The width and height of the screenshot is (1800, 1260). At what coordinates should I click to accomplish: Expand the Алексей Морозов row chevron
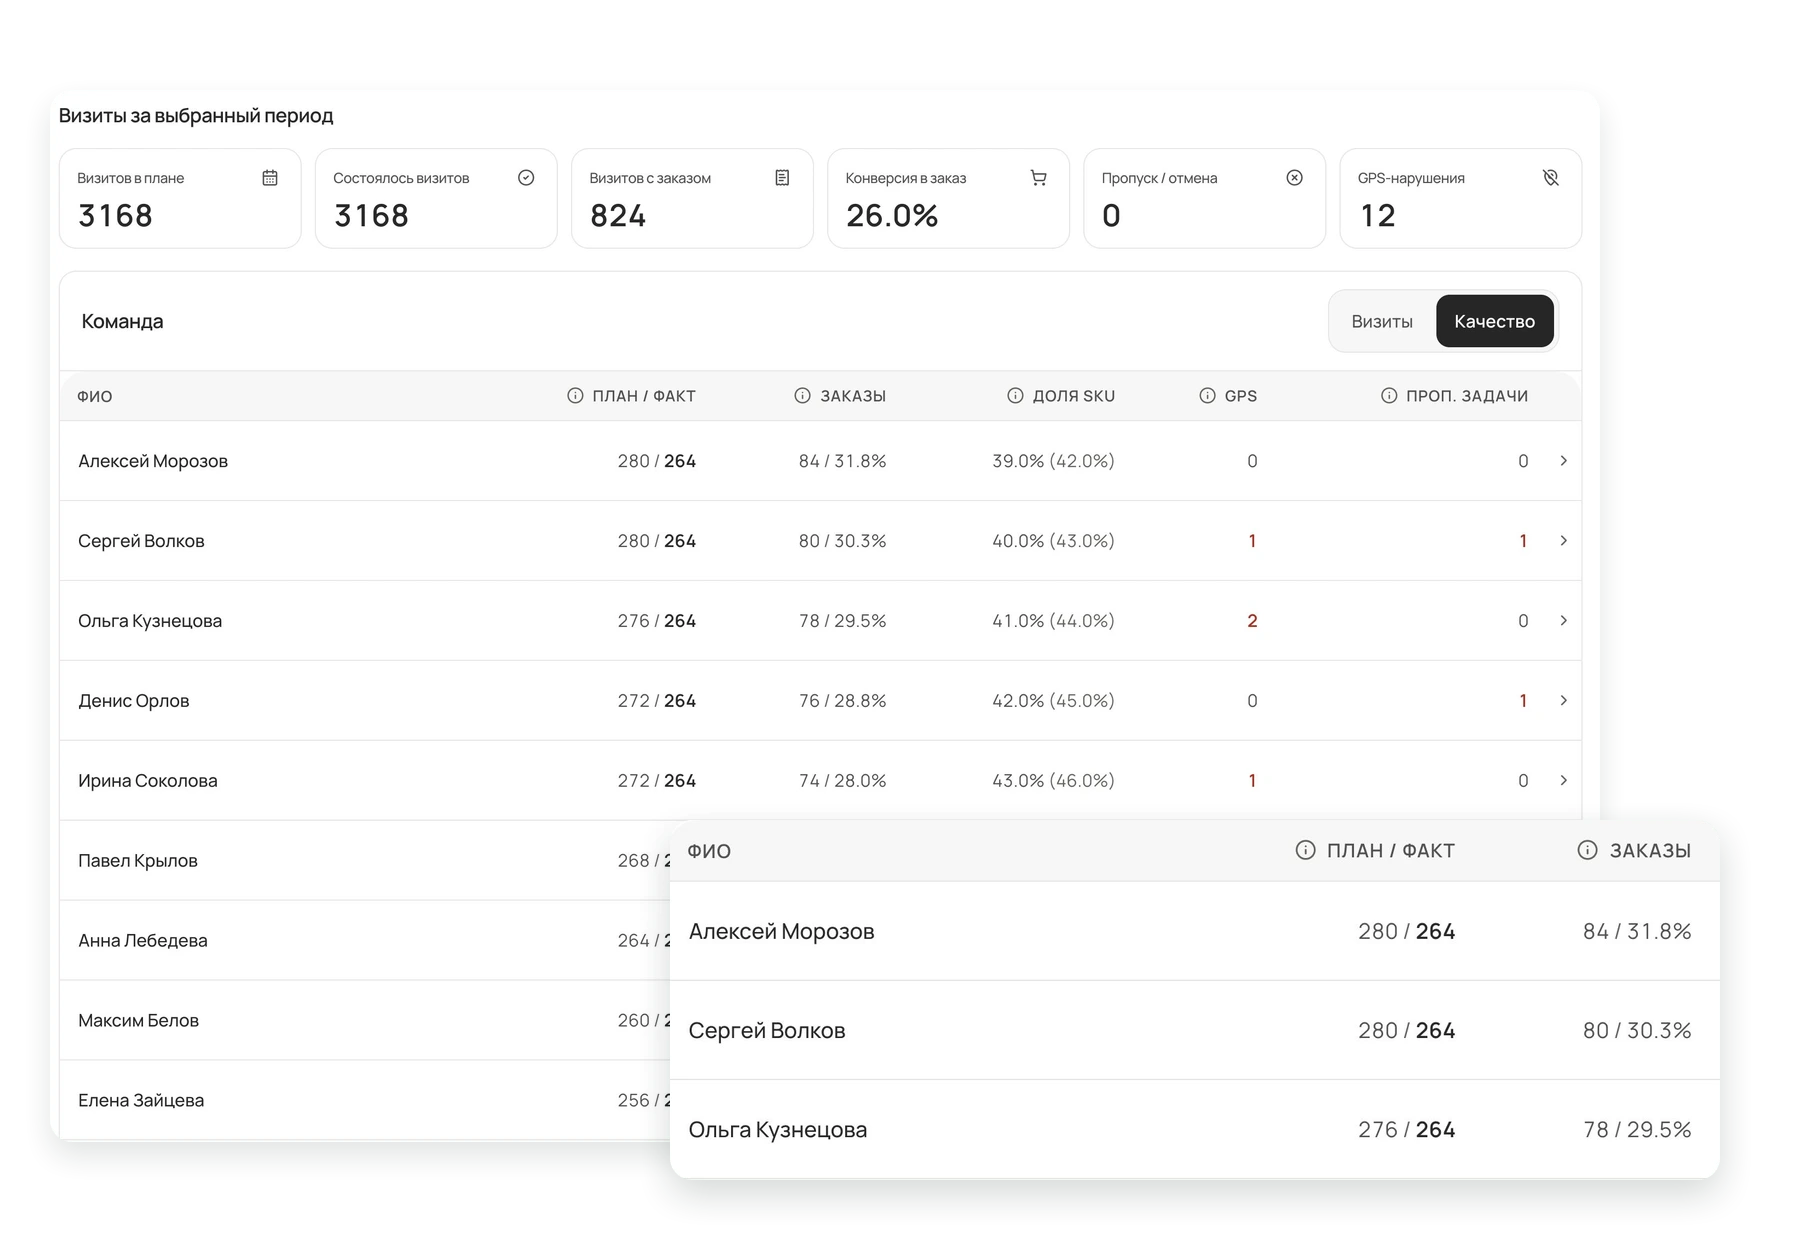click(1563, 461)
